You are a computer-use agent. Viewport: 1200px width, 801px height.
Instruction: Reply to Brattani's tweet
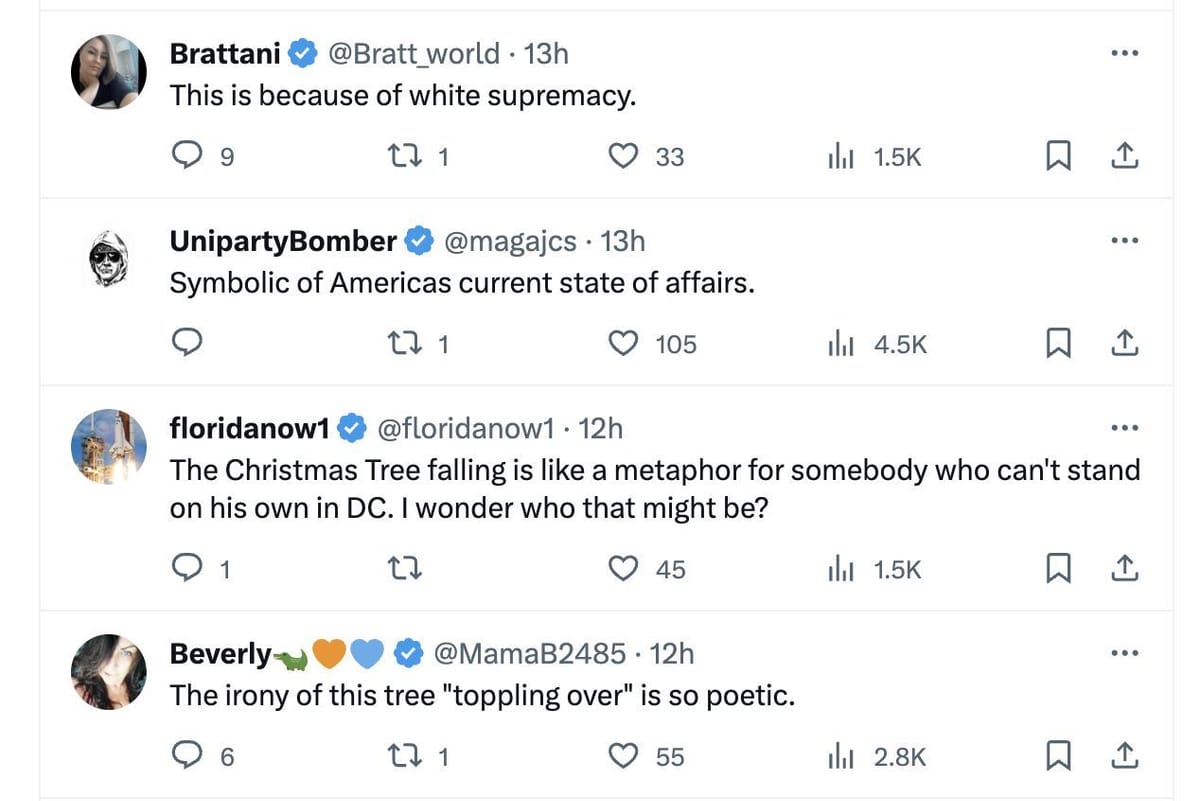187,156
